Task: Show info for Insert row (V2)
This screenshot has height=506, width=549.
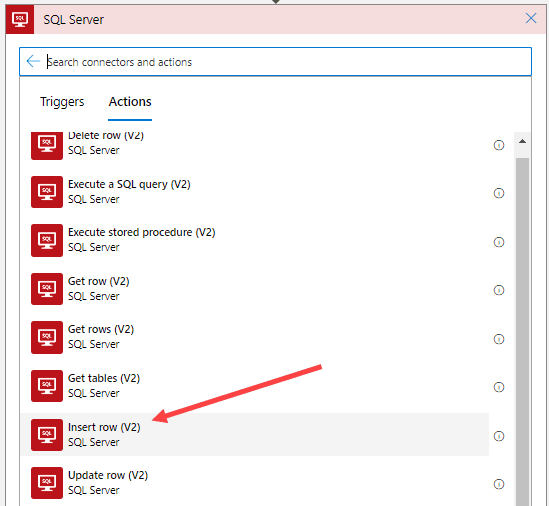Action: [499, 436]
